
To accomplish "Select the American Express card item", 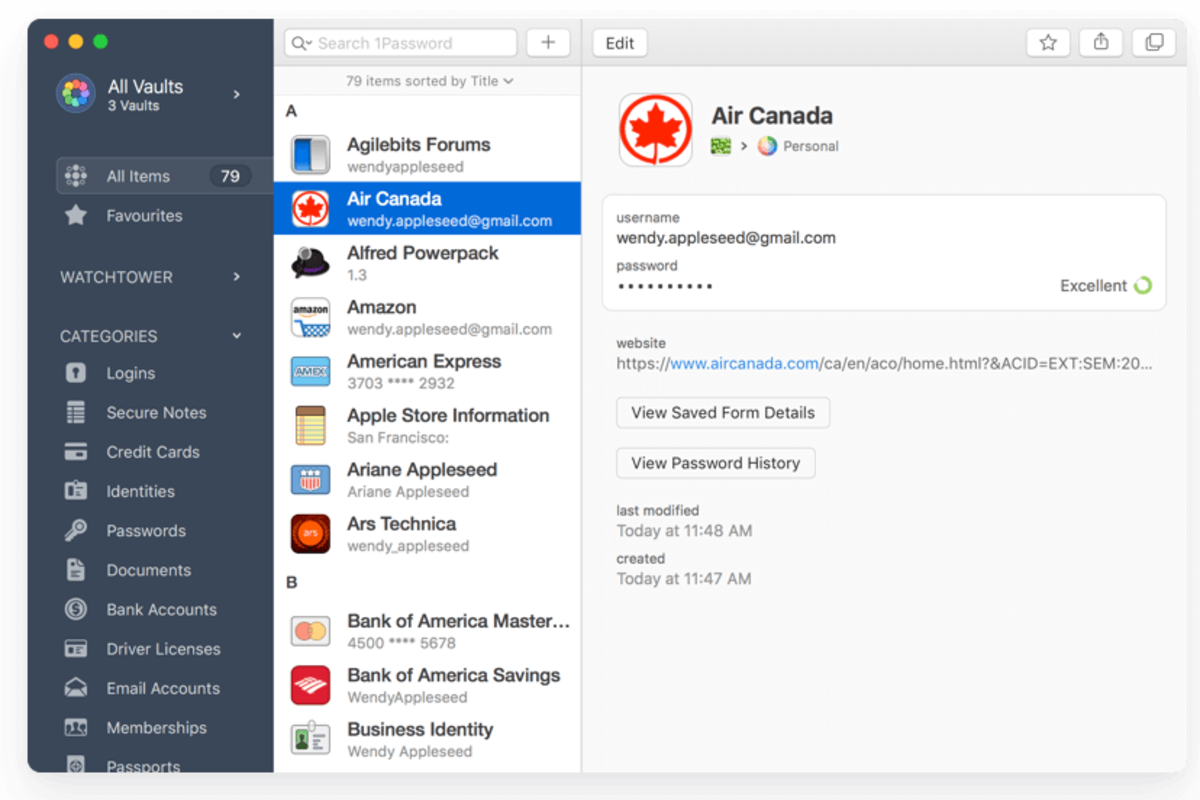I will 427,371.
